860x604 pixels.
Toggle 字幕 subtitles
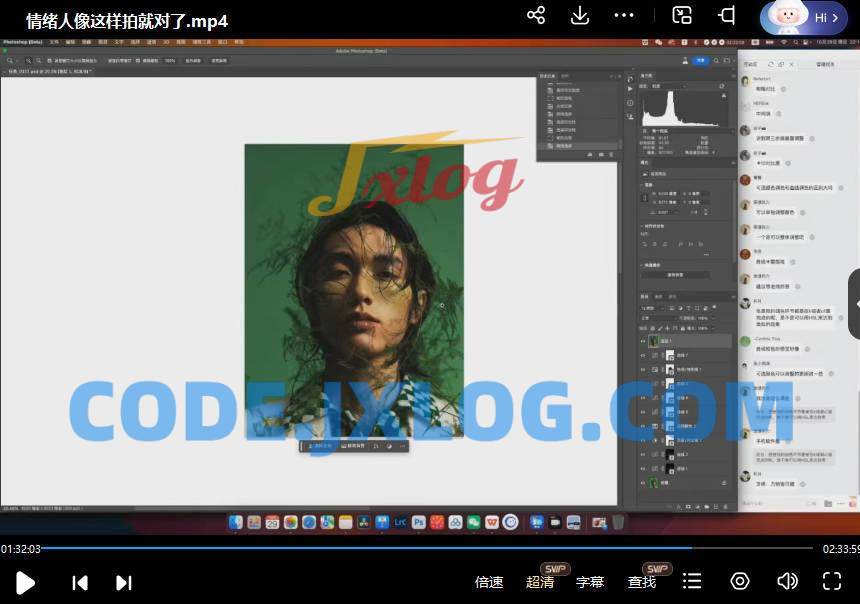pos(590,582)
